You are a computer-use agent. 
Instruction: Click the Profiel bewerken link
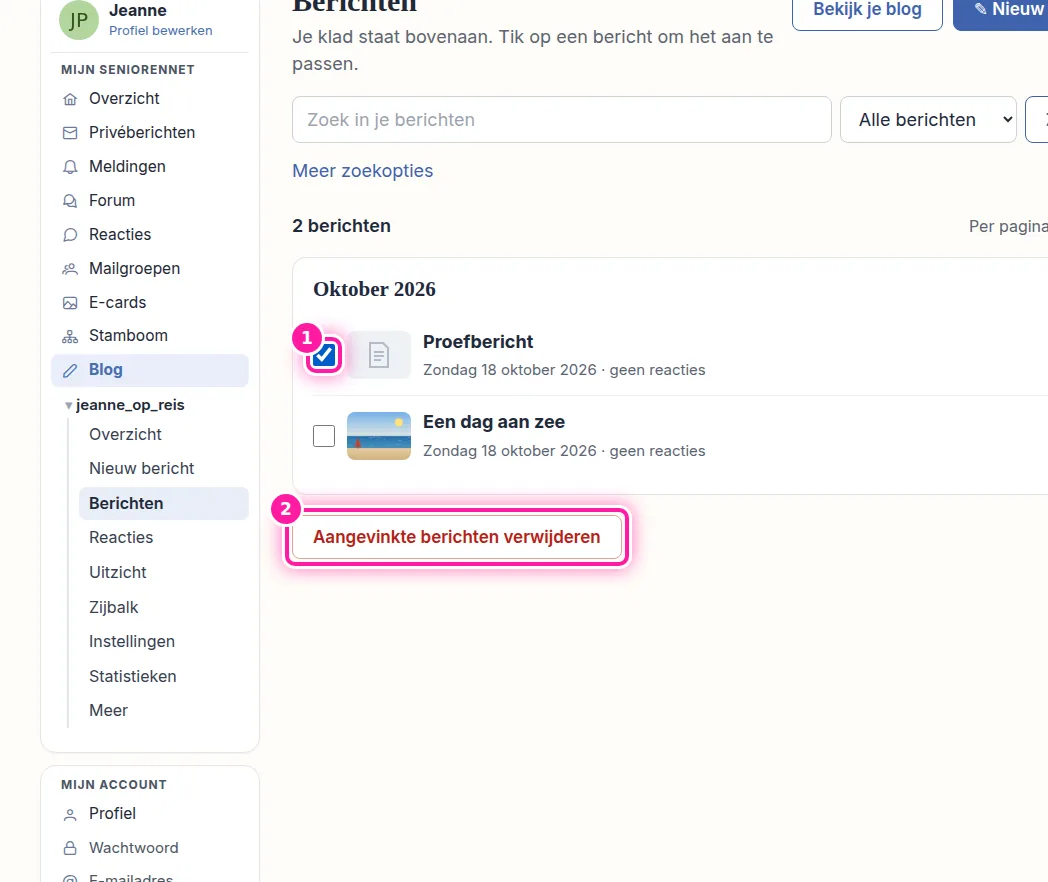[160, 31]
